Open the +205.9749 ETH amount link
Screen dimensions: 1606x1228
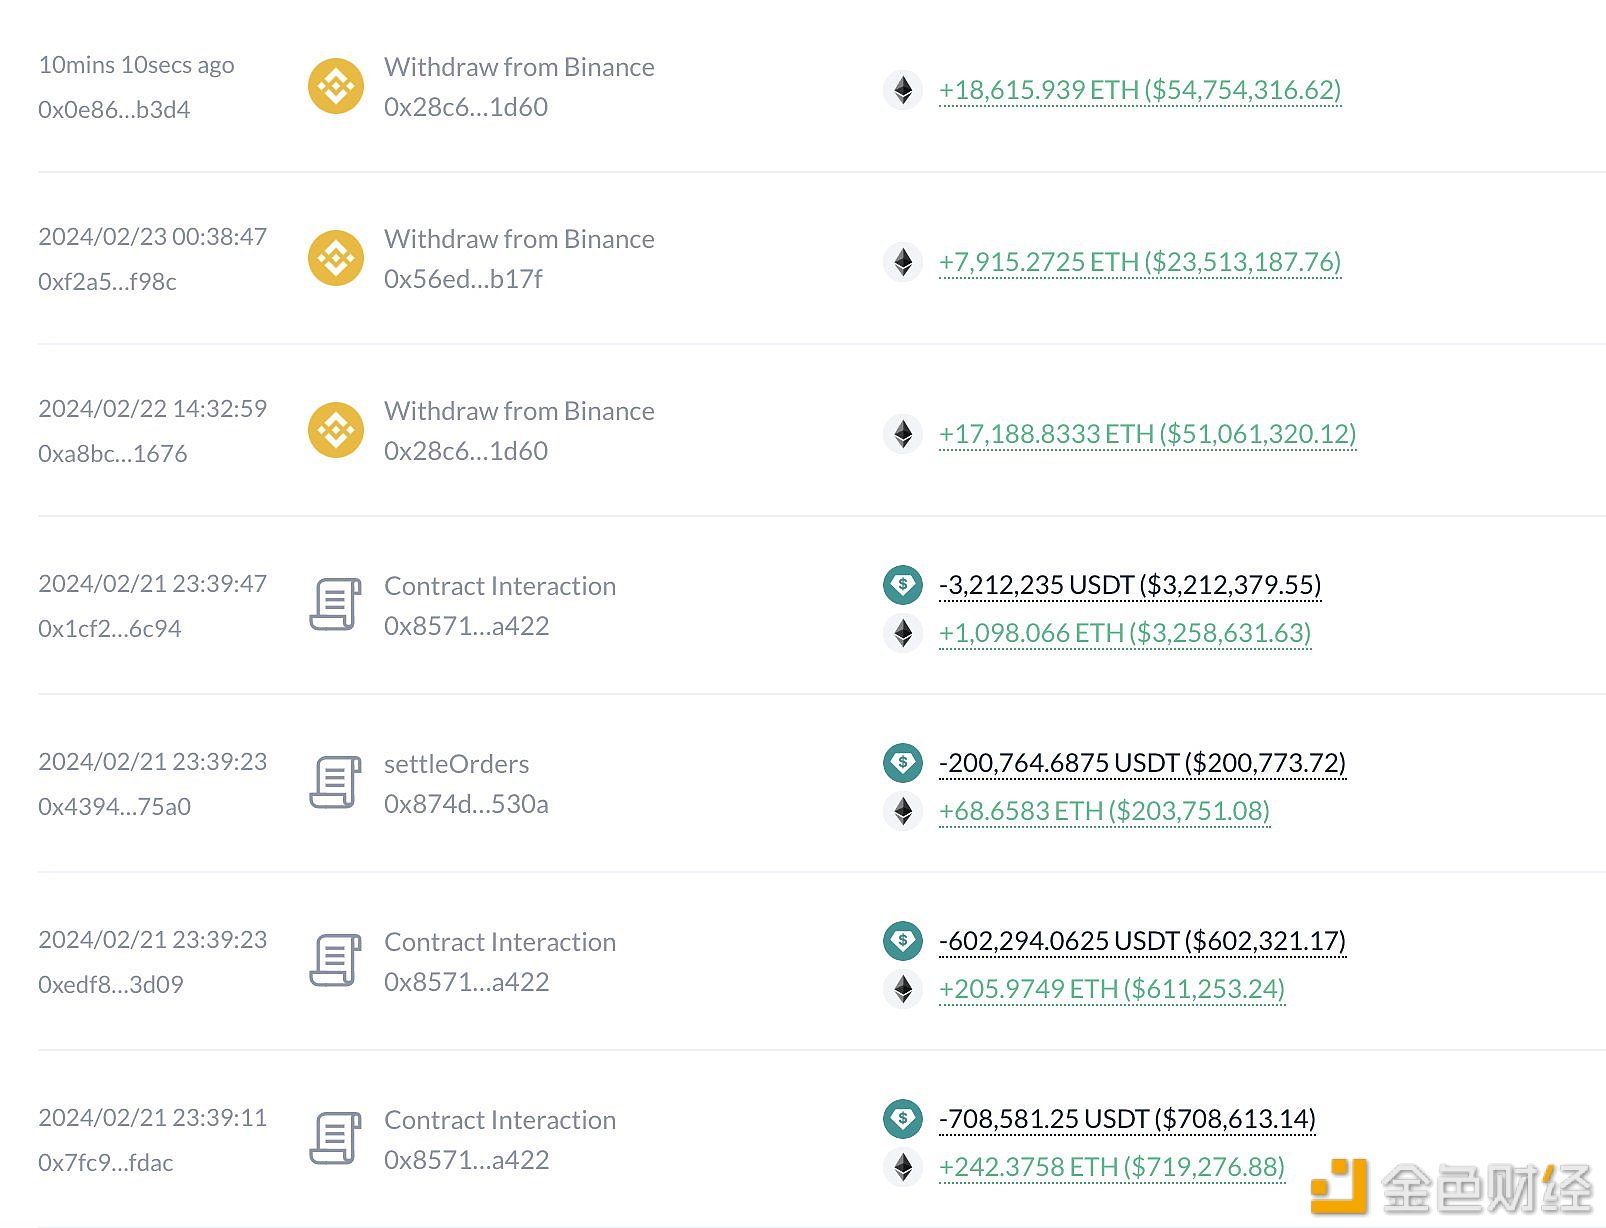coord(1111,989)
